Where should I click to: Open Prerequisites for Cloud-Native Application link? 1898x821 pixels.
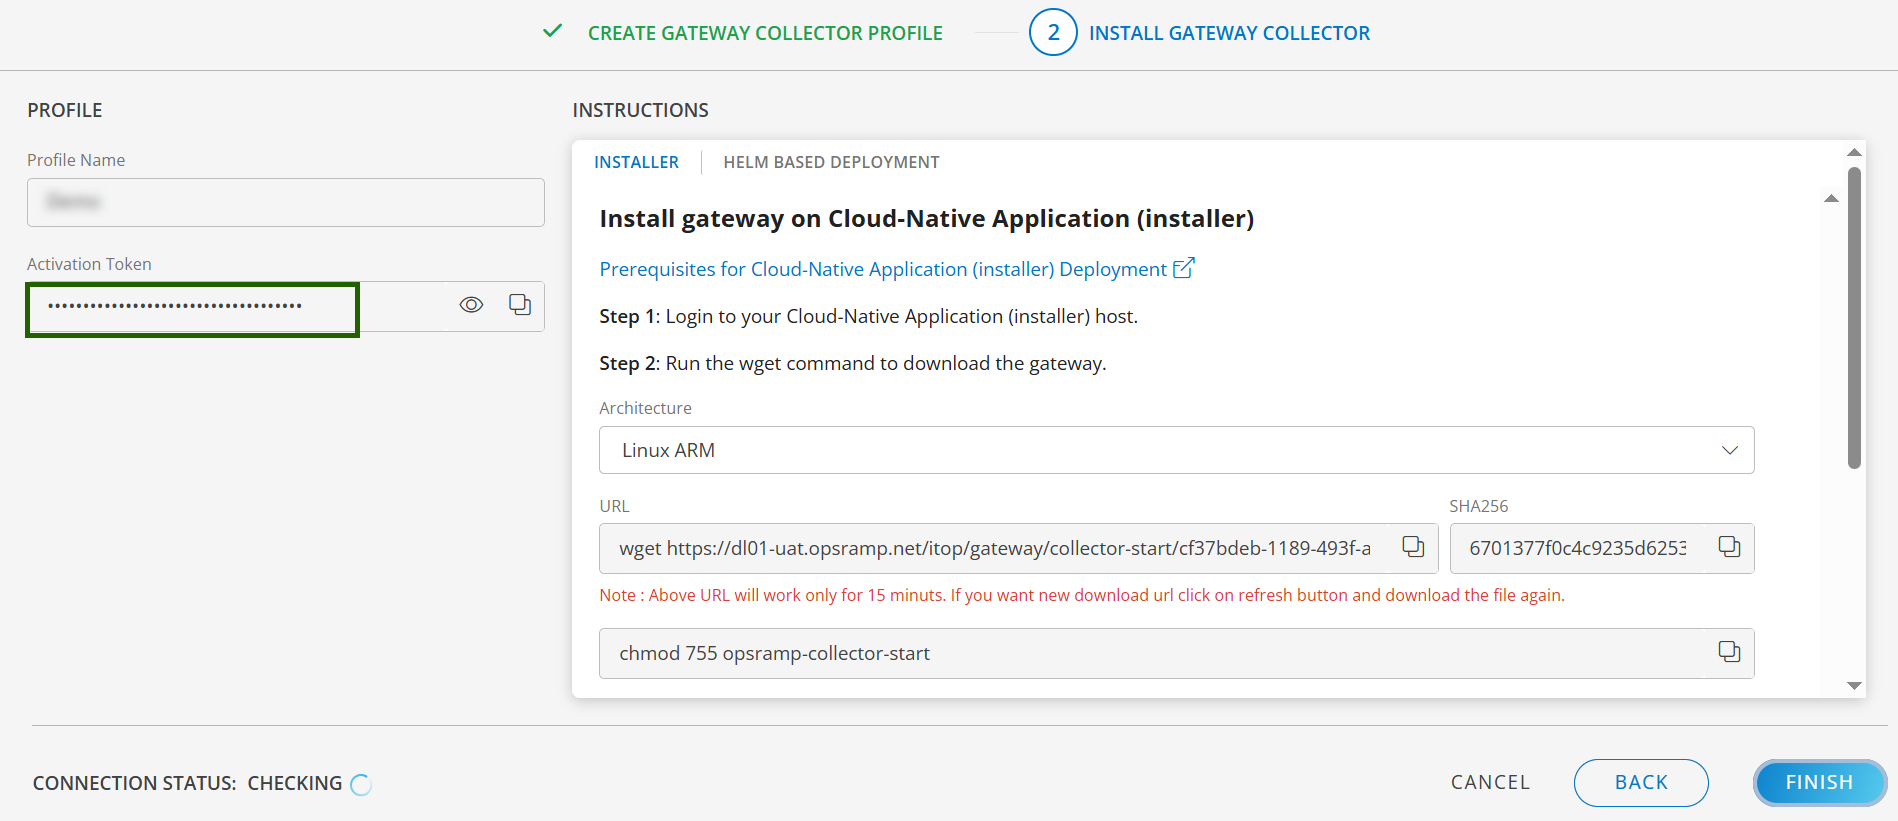point(882,269)
